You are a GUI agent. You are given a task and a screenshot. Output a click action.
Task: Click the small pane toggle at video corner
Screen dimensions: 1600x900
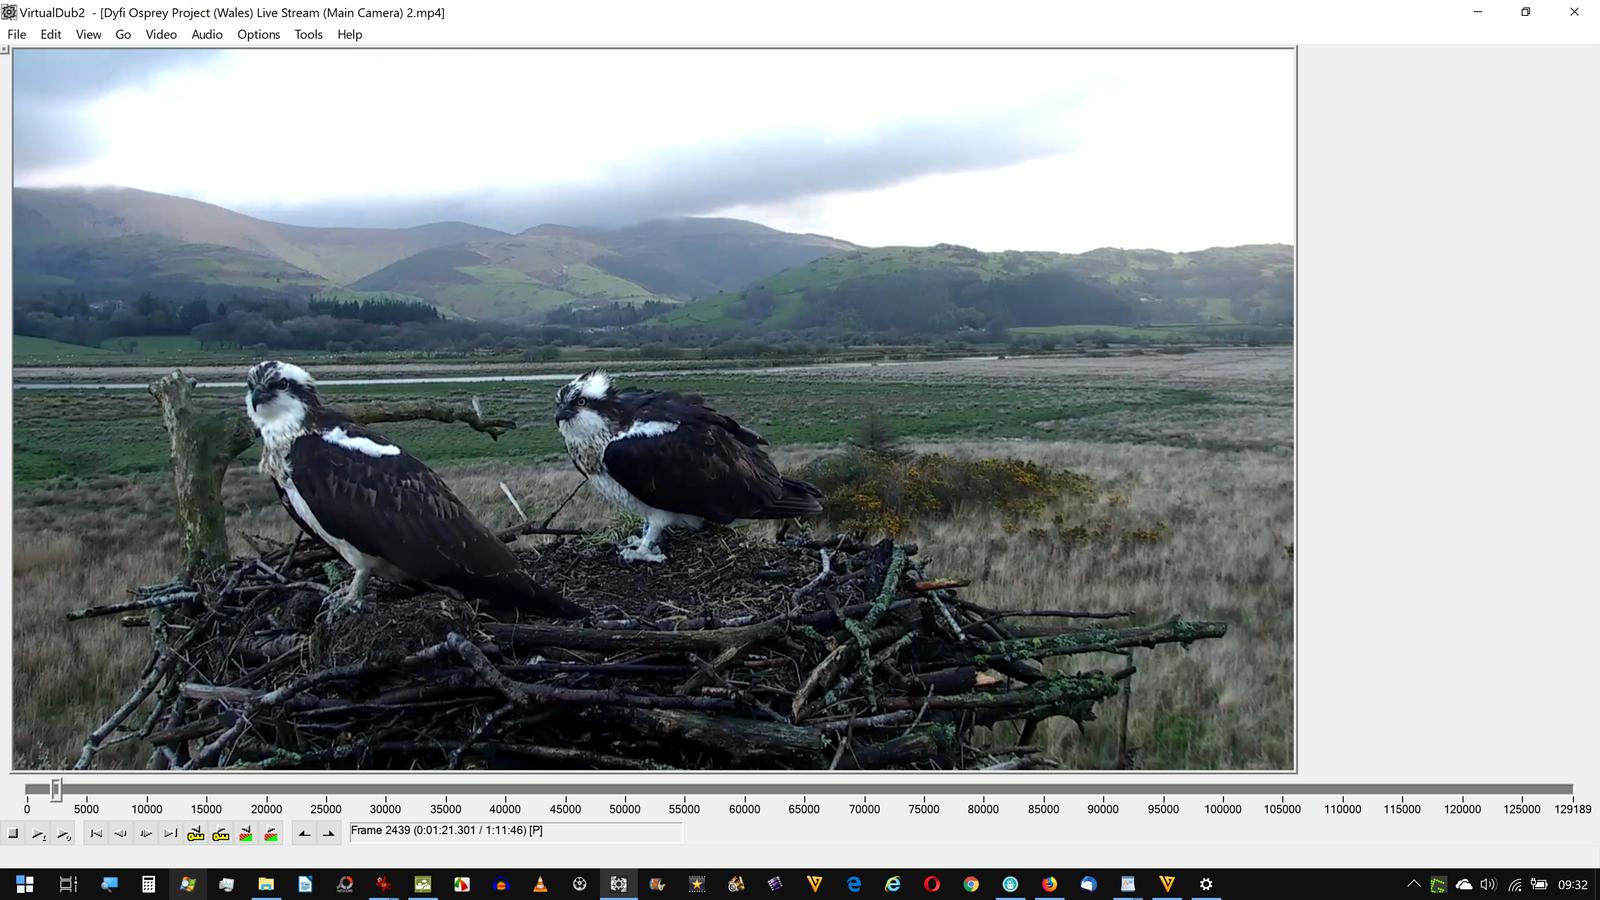point(4,49)
